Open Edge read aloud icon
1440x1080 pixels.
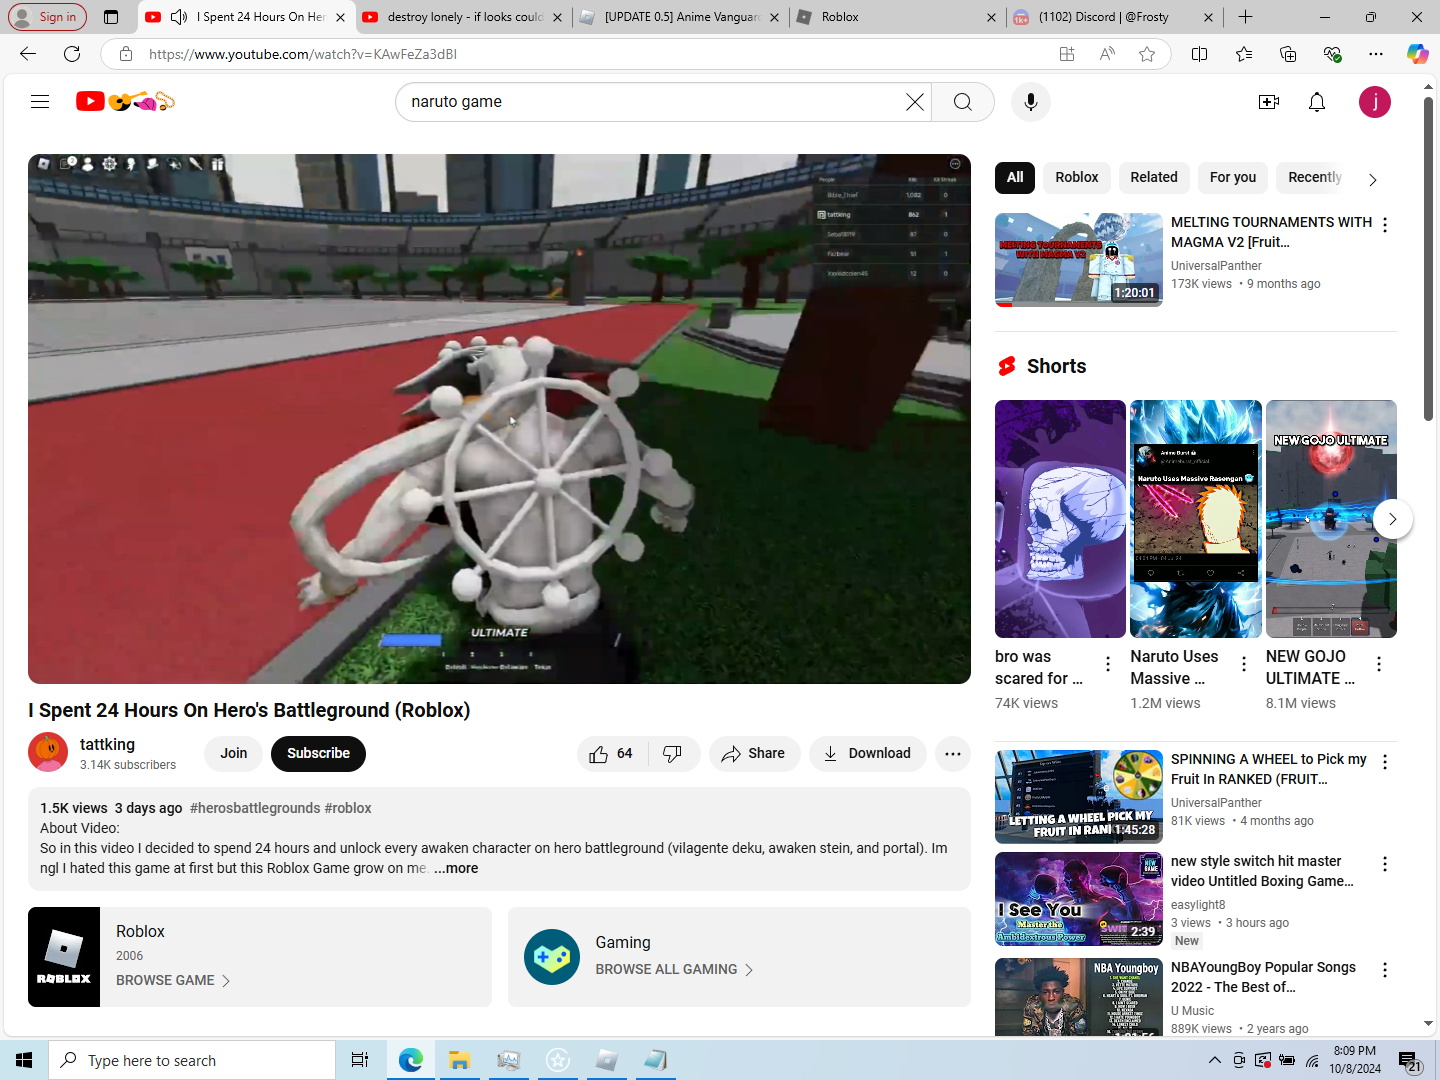[1107, 54]
